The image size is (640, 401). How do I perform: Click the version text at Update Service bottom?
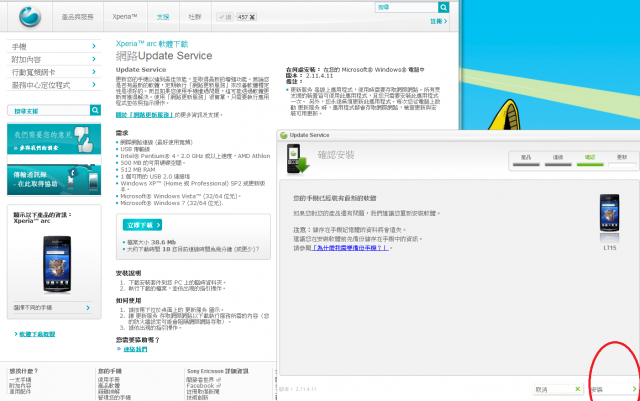(x=298, y=389)
